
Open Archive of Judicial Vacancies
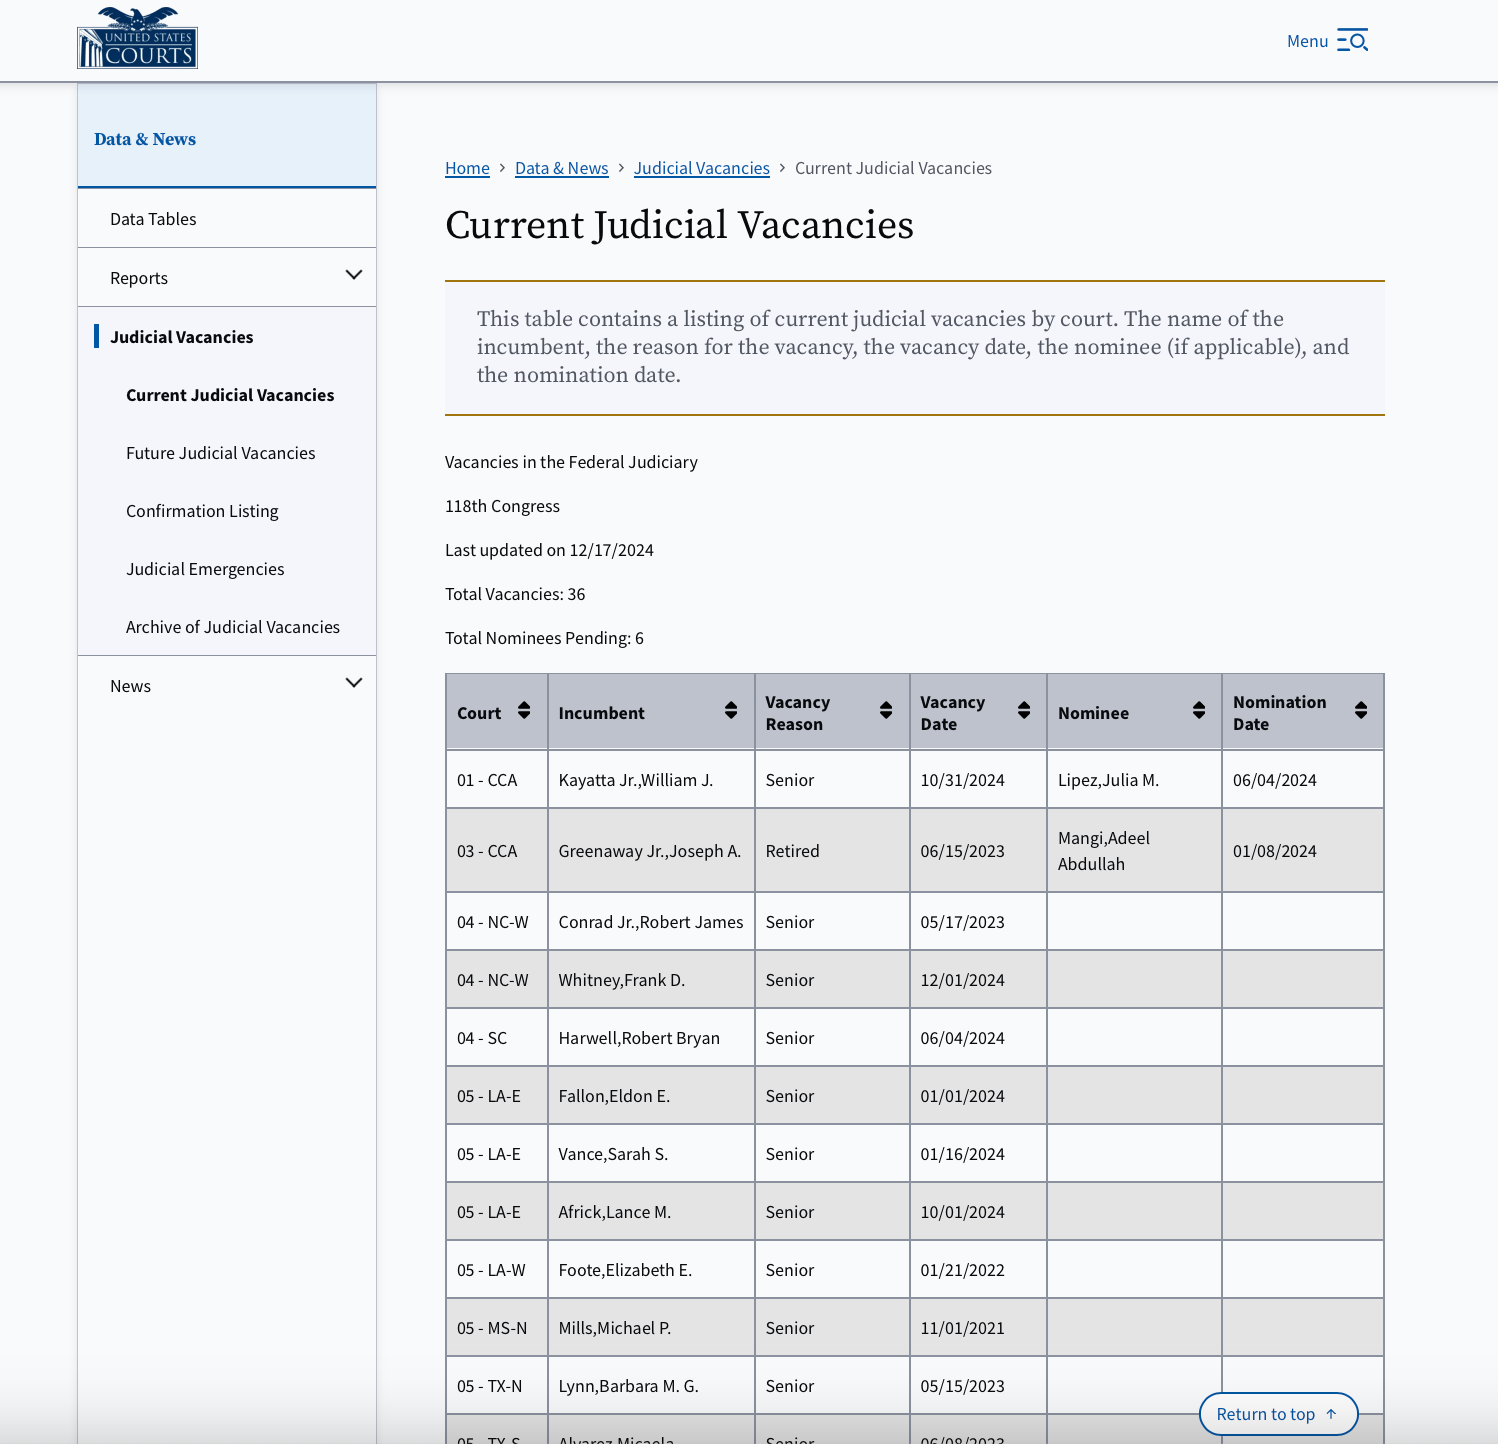click(233, 627)
